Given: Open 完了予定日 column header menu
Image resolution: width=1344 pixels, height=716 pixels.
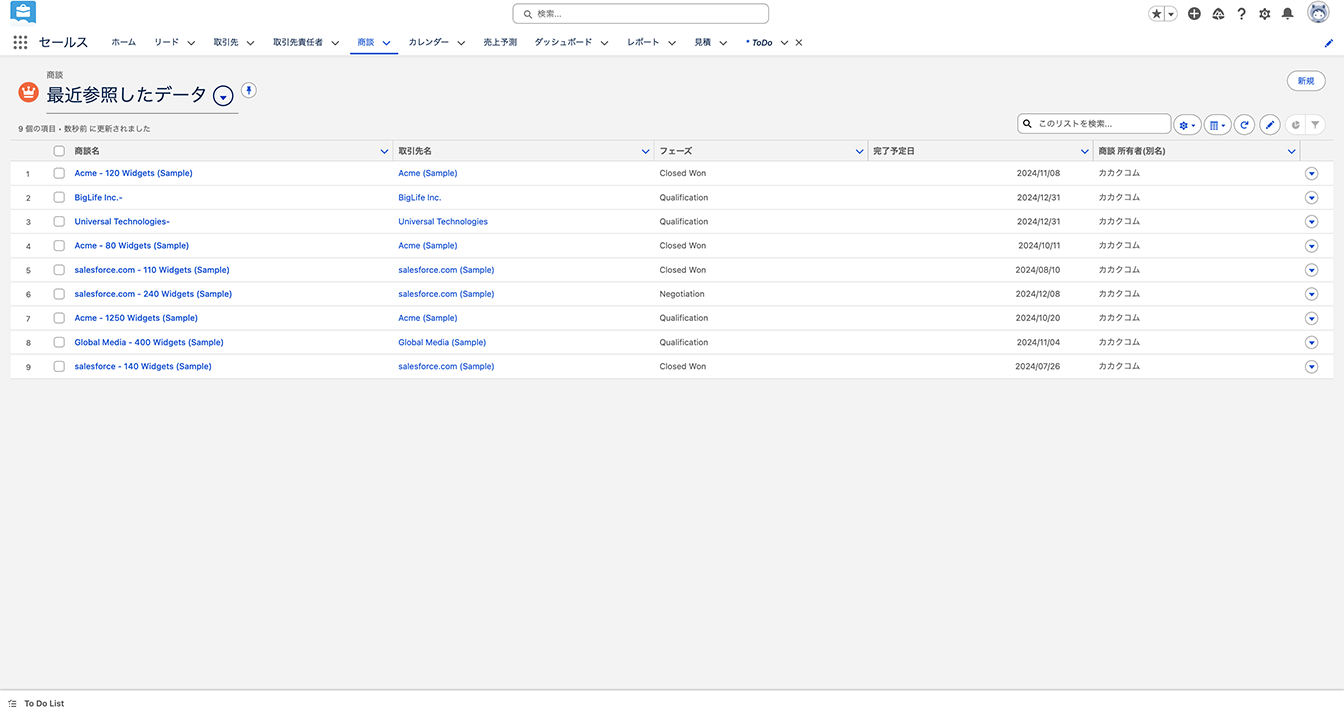Looking at the screenshot, I should coord(1085,151).
